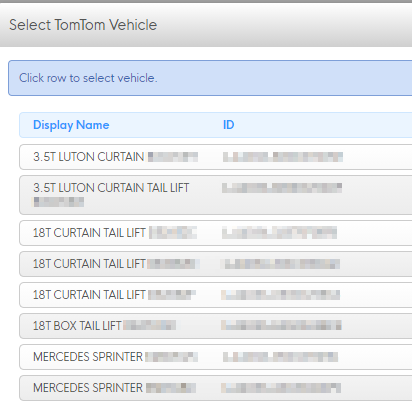
Task: Sort by the ID column header
Action: (229, 125)
